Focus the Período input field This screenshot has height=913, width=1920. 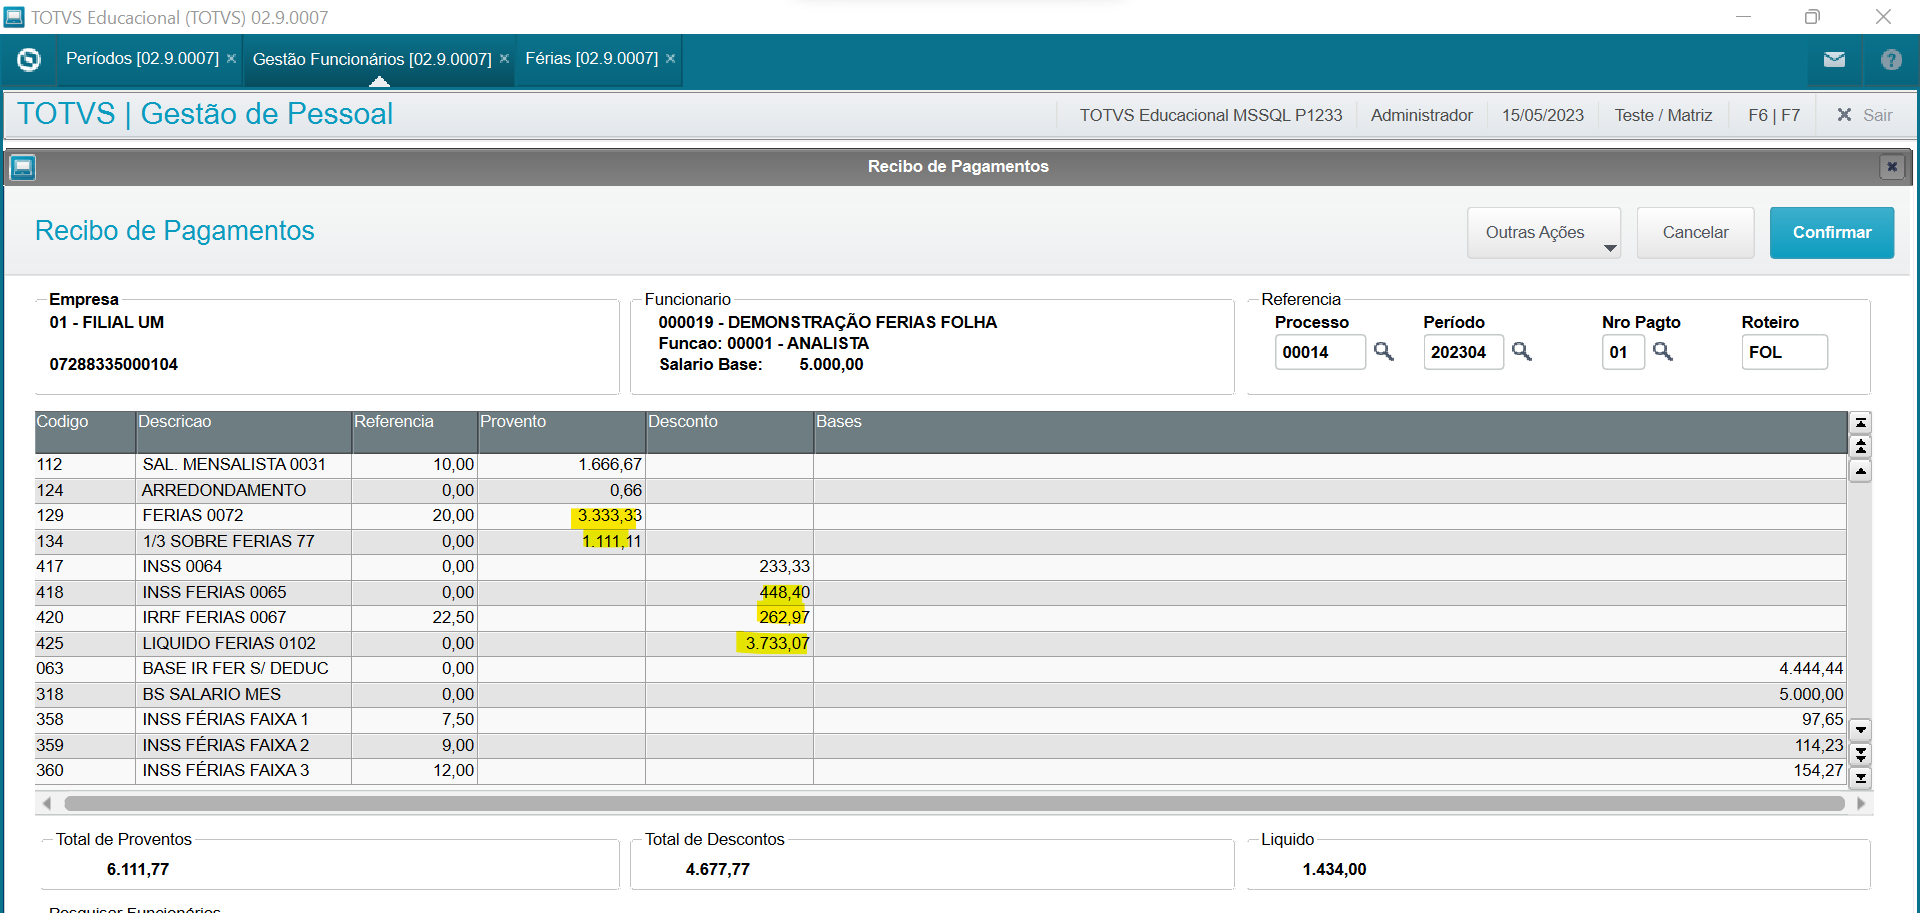tap(1463, 352)
